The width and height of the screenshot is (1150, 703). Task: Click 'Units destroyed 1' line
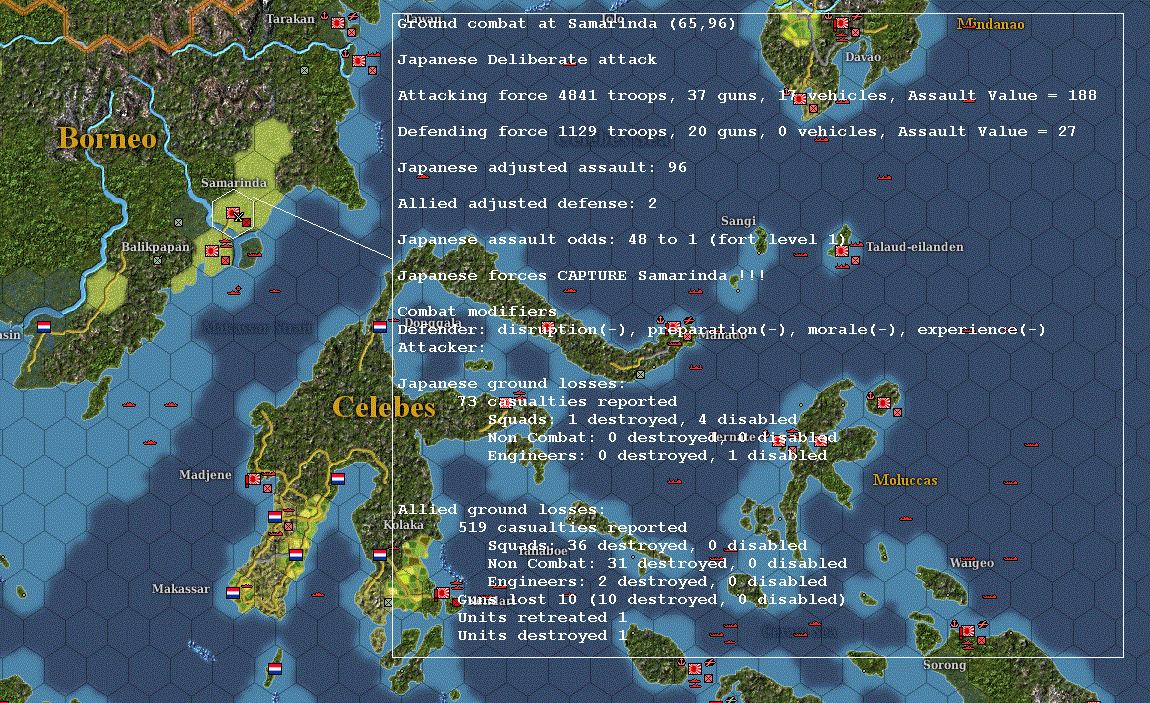pyautogui.click(x=542, y=636)
